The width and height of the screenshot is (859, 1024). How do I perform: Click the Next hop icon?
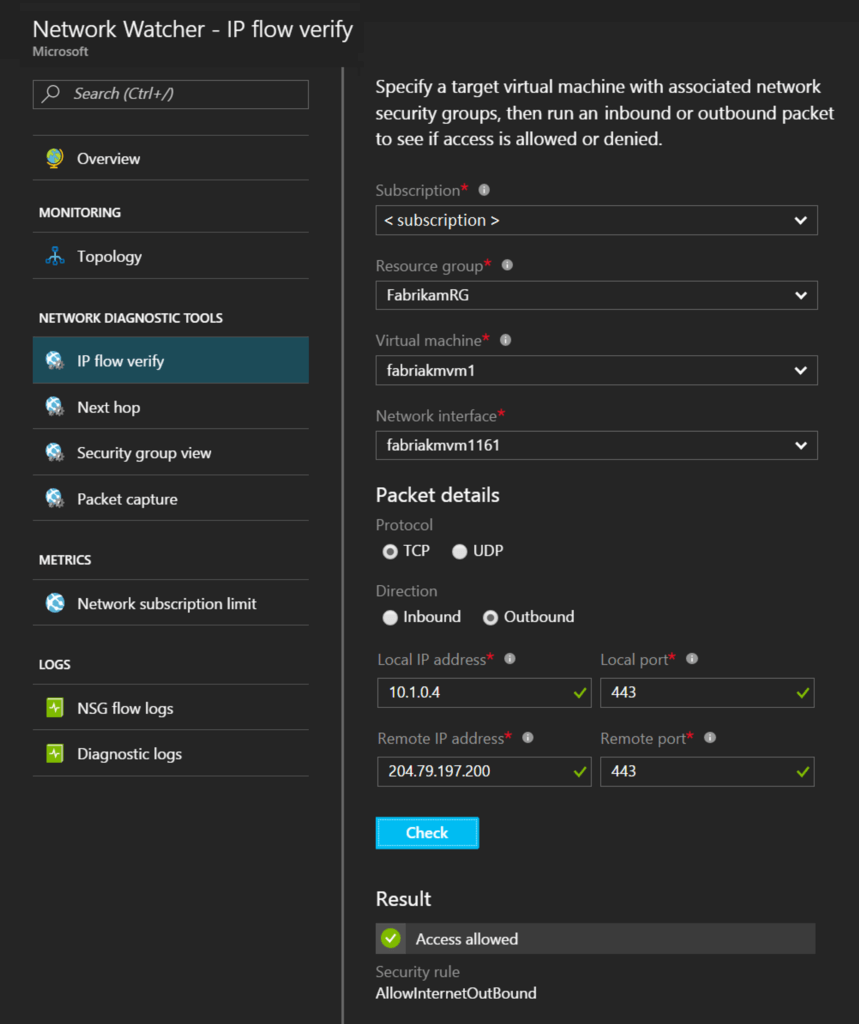coord(55,407)
